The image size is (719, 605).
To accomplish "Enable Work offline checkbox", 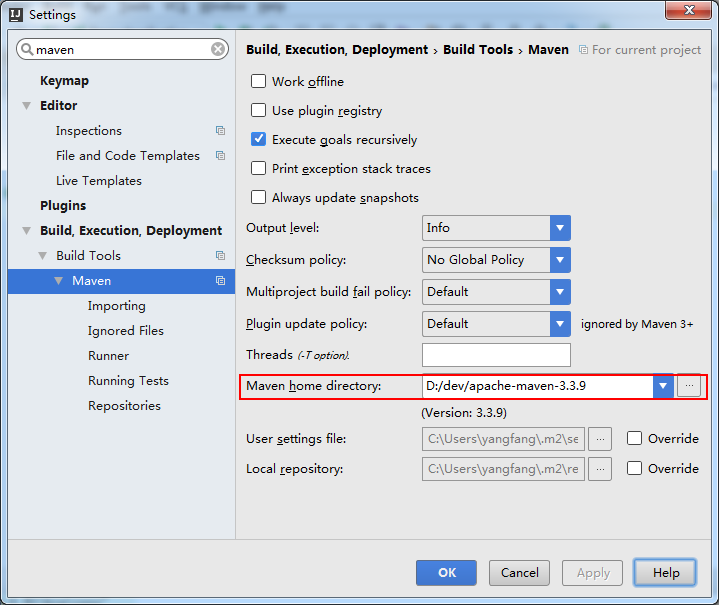I will click(x=258, y=81).
